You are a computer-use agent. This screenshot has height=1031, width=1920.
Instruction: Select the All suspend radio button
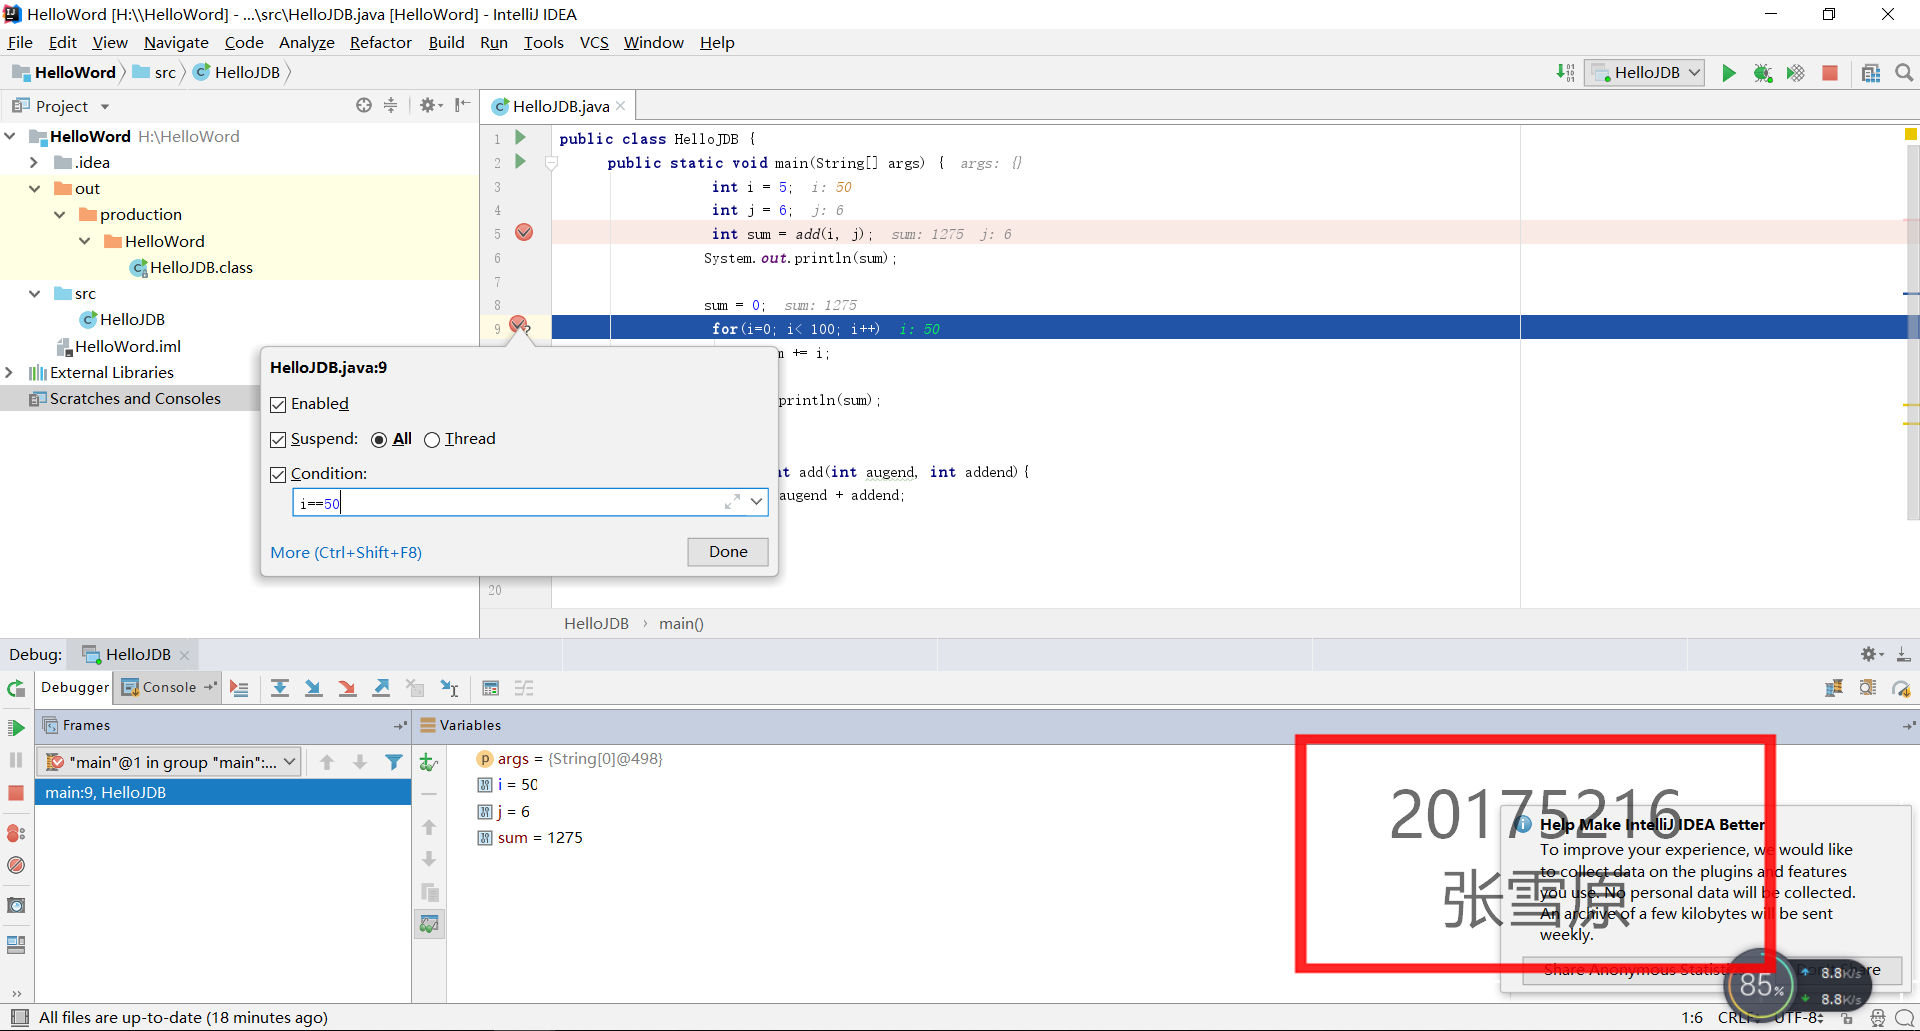point(379,440)
